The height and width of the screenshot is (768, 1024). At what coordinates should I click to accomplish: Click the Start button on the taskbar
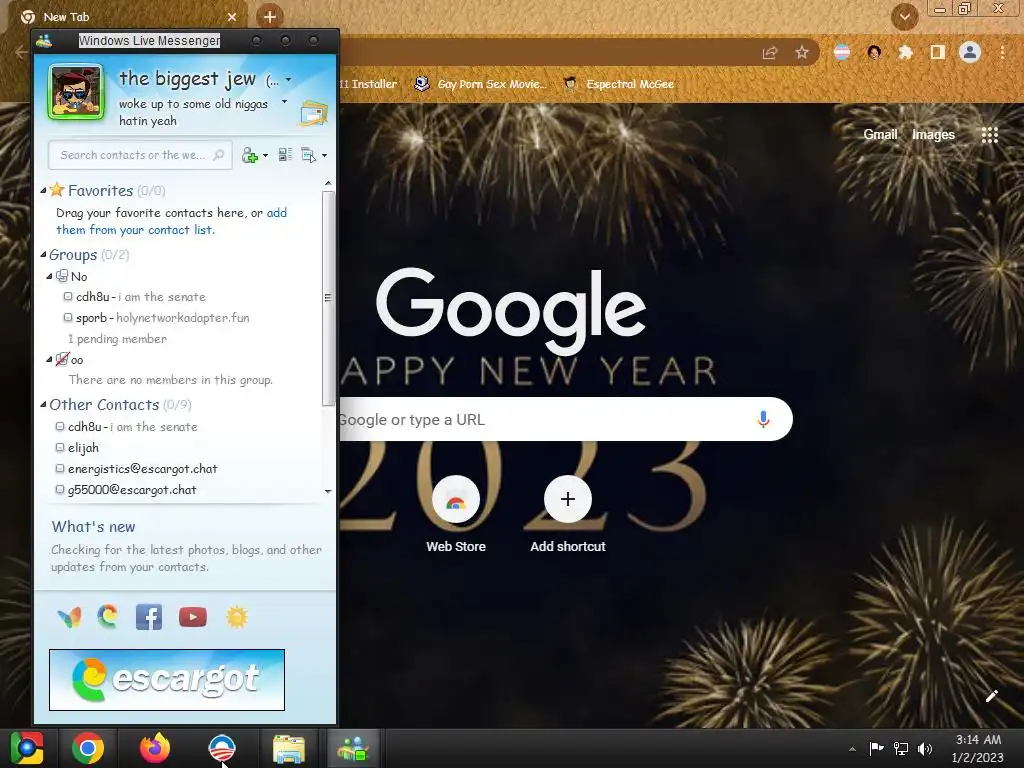coord(26,748)
